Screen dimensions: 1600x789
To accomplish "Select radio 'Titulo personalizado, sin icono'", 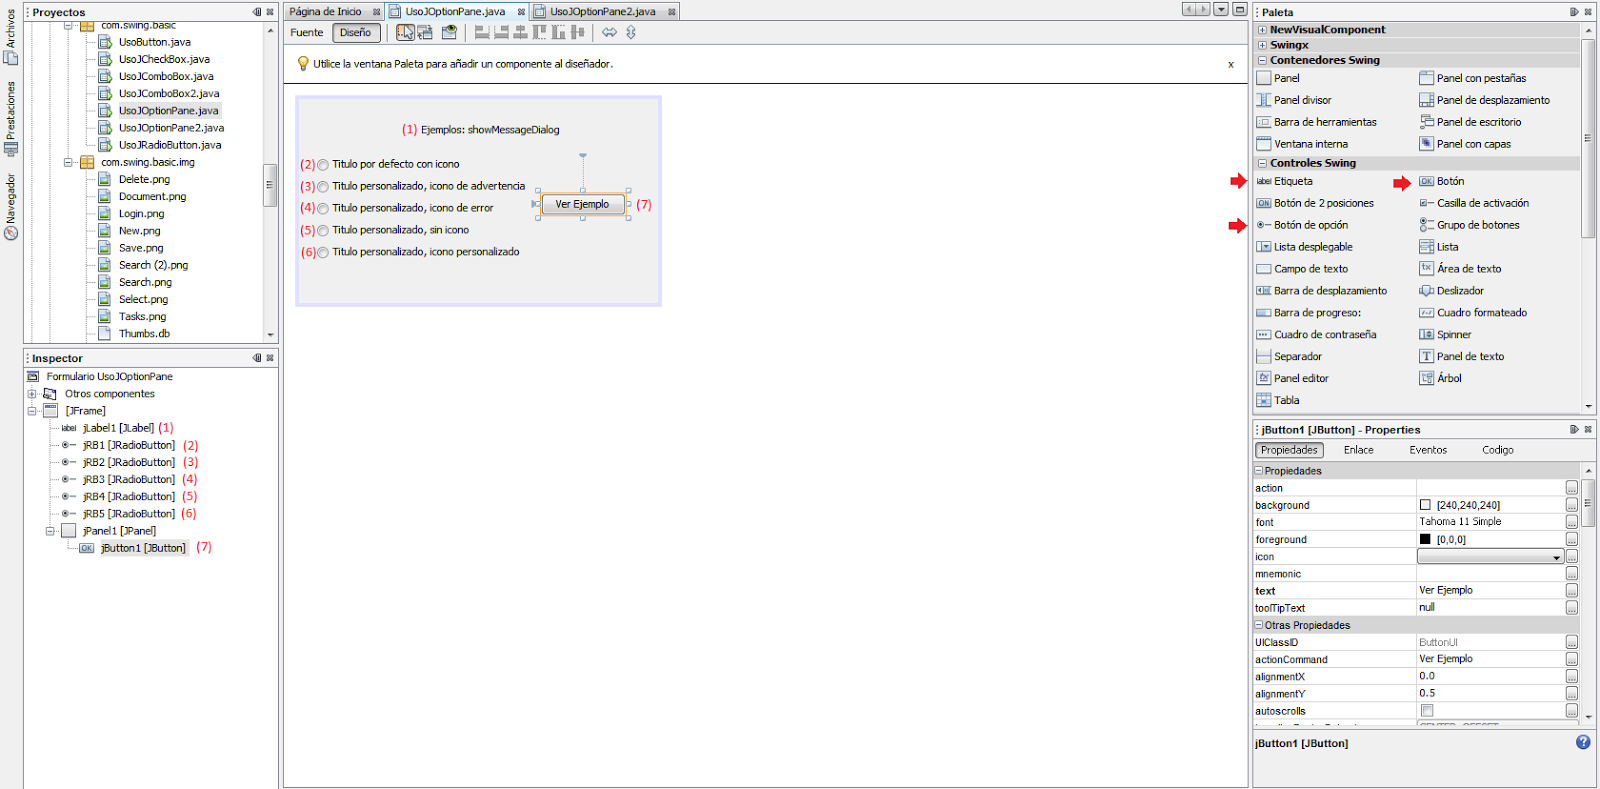I will [323, 231].
